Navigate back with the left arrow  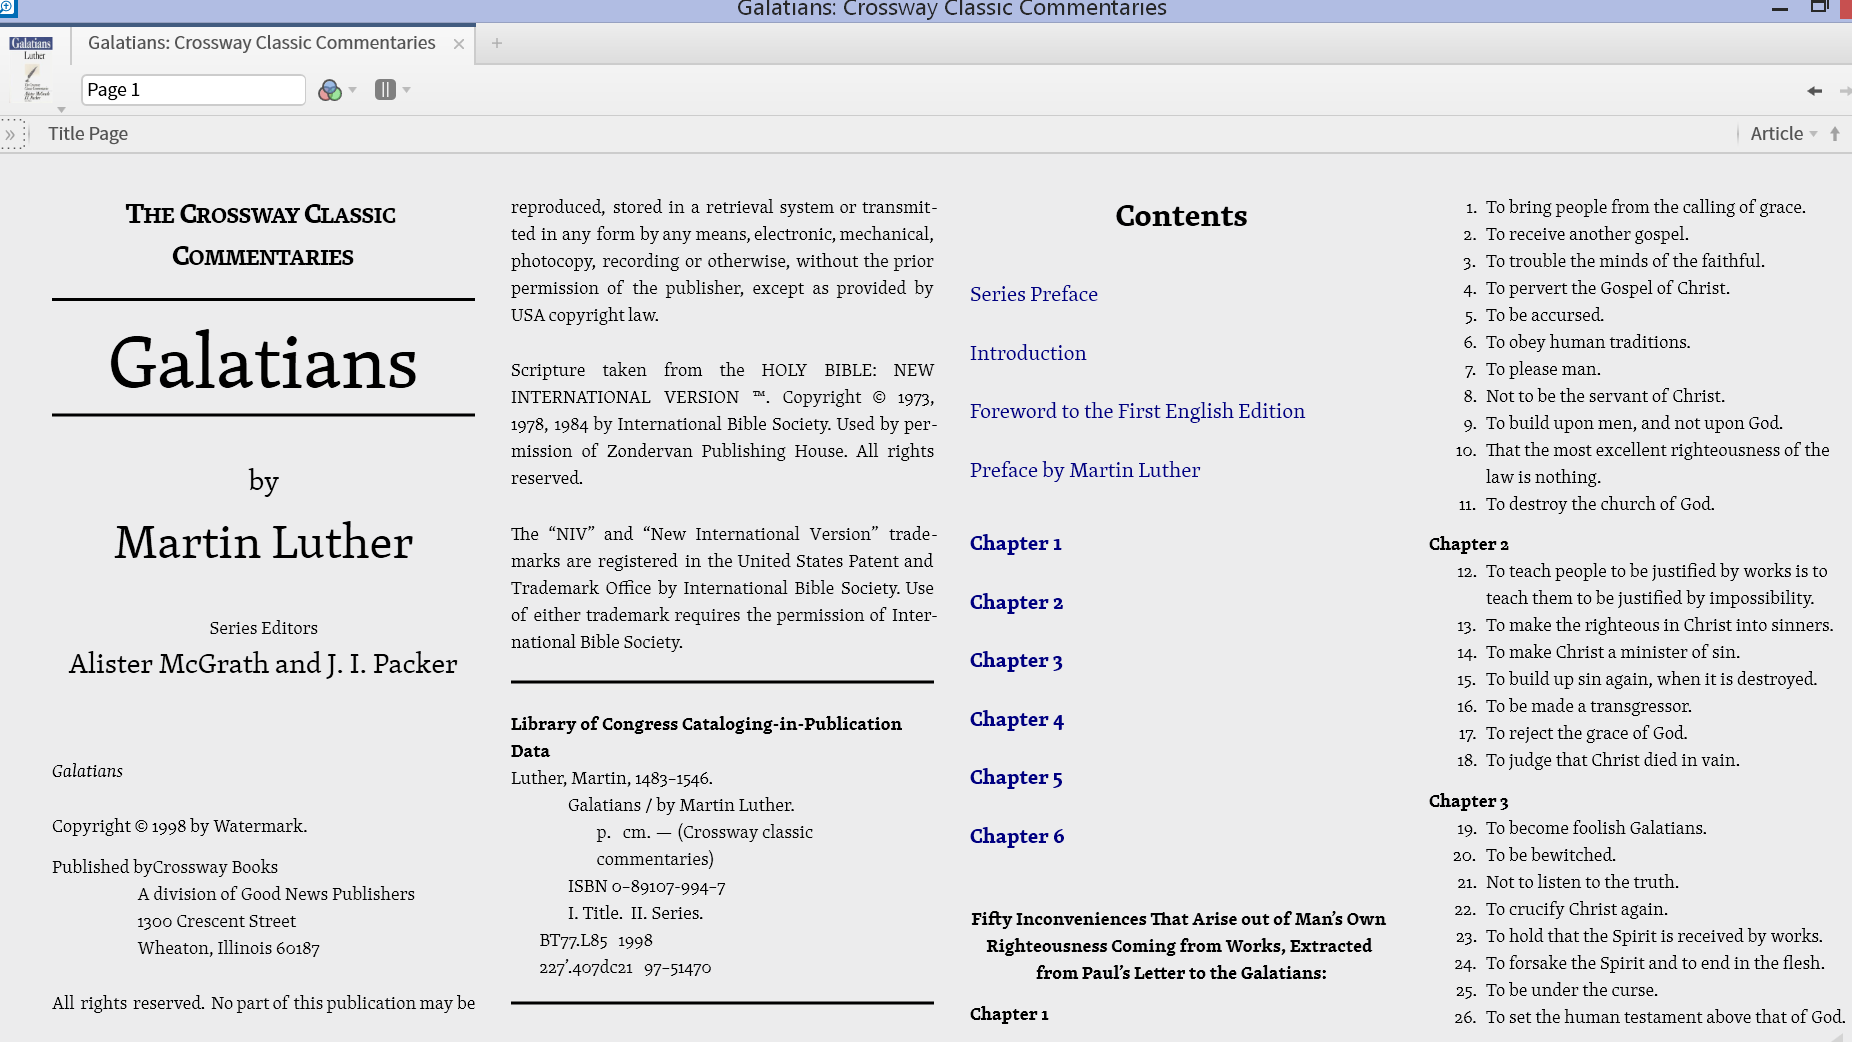[1814, 91]
